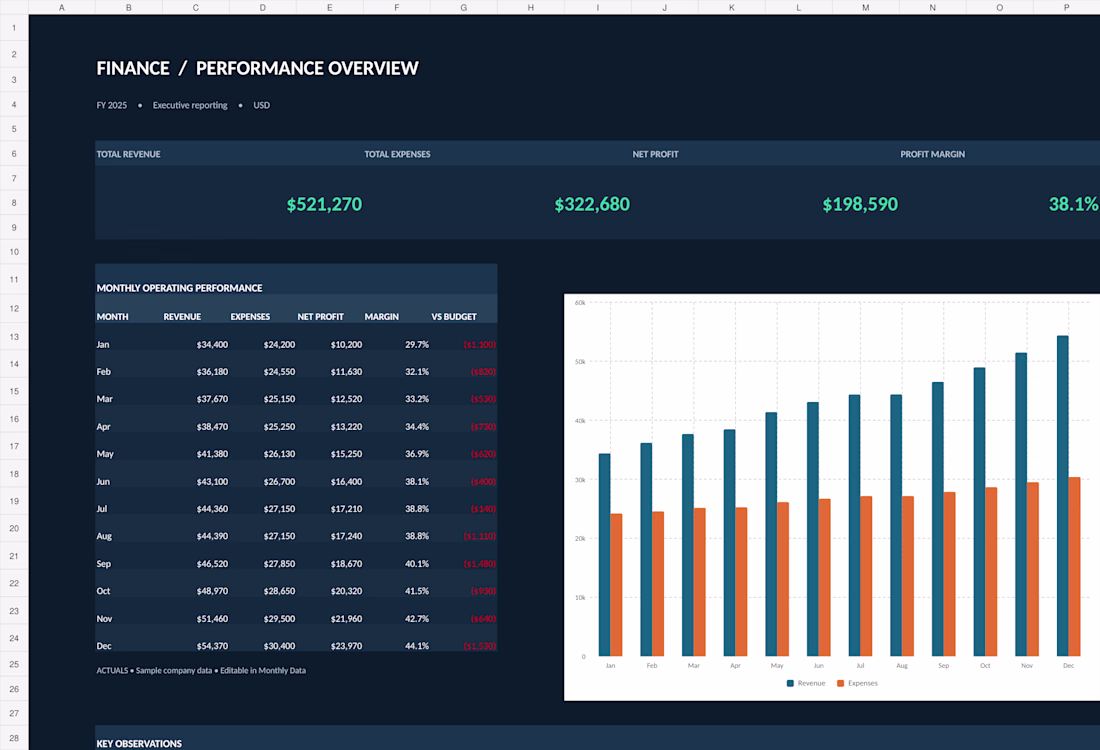Click the Jan revenue cell $34,400
Image resolution: width=1100 pixels, height=750 pixels.
213,344
